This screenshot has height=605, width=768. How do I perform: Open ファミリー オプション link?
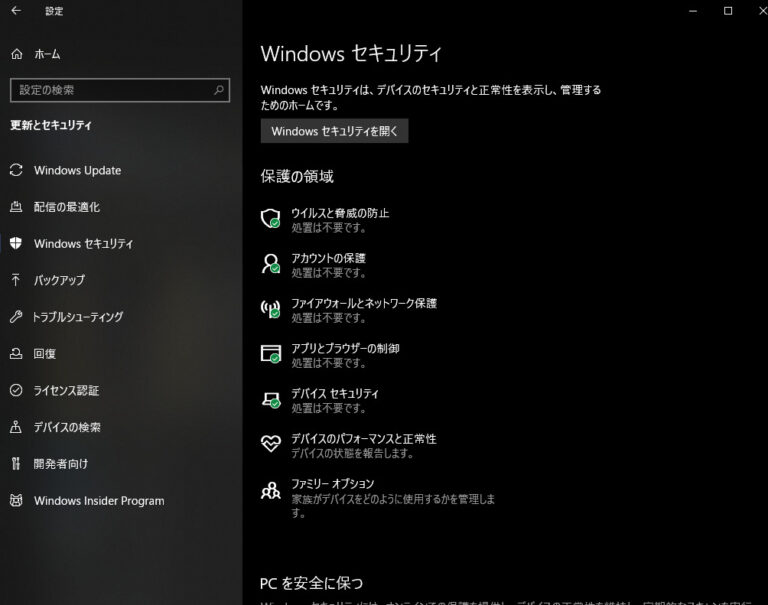tap(333, 484)
